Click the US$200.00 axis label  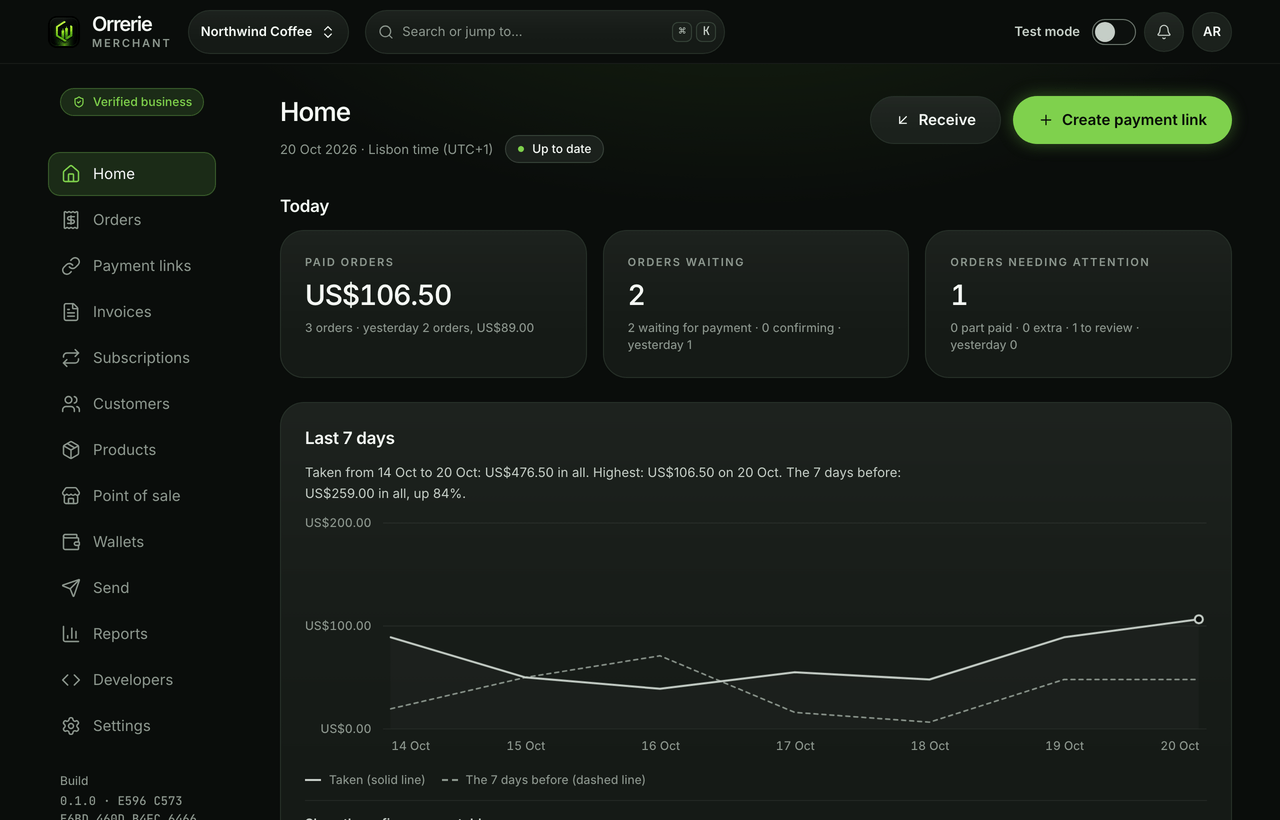pos(338,523)
